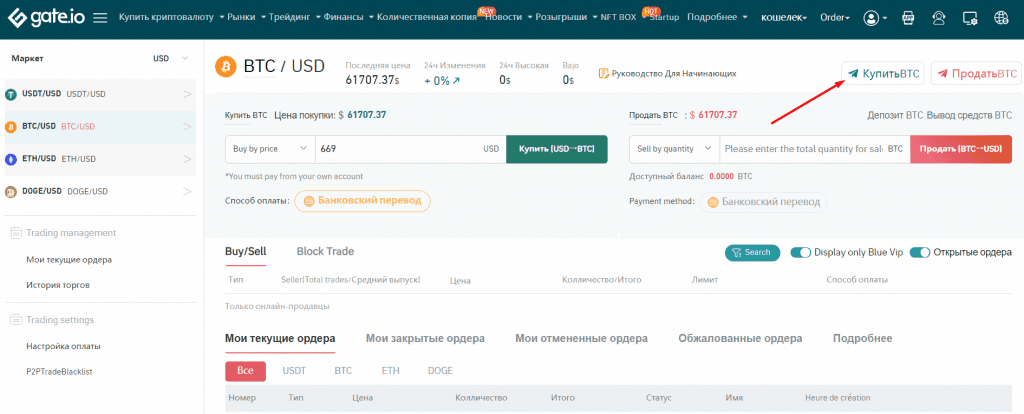Open the hamburger menu icon

100,18
